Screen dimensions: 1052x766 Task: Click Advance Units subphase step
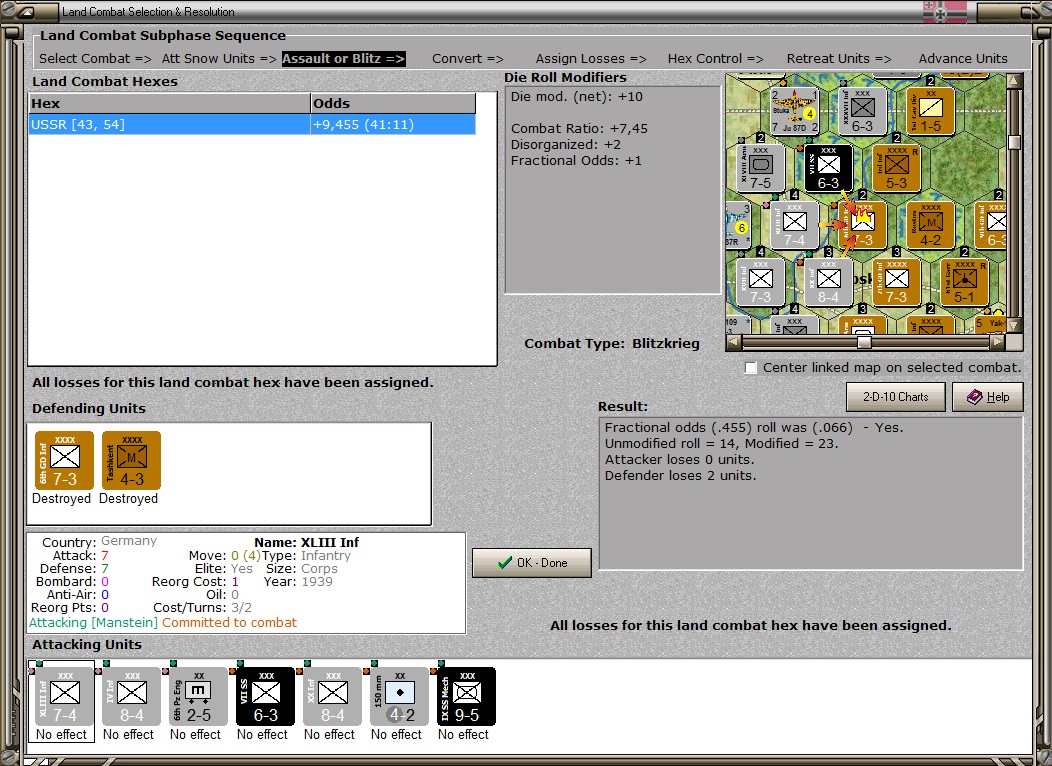point(963,58)
